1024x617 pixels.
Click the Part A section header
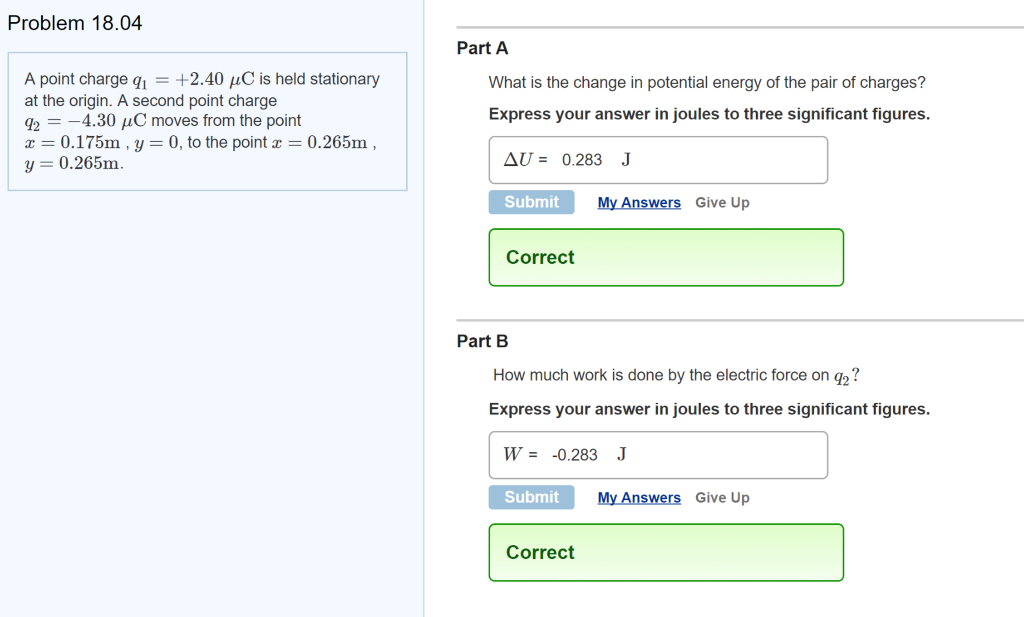[482, 48]
